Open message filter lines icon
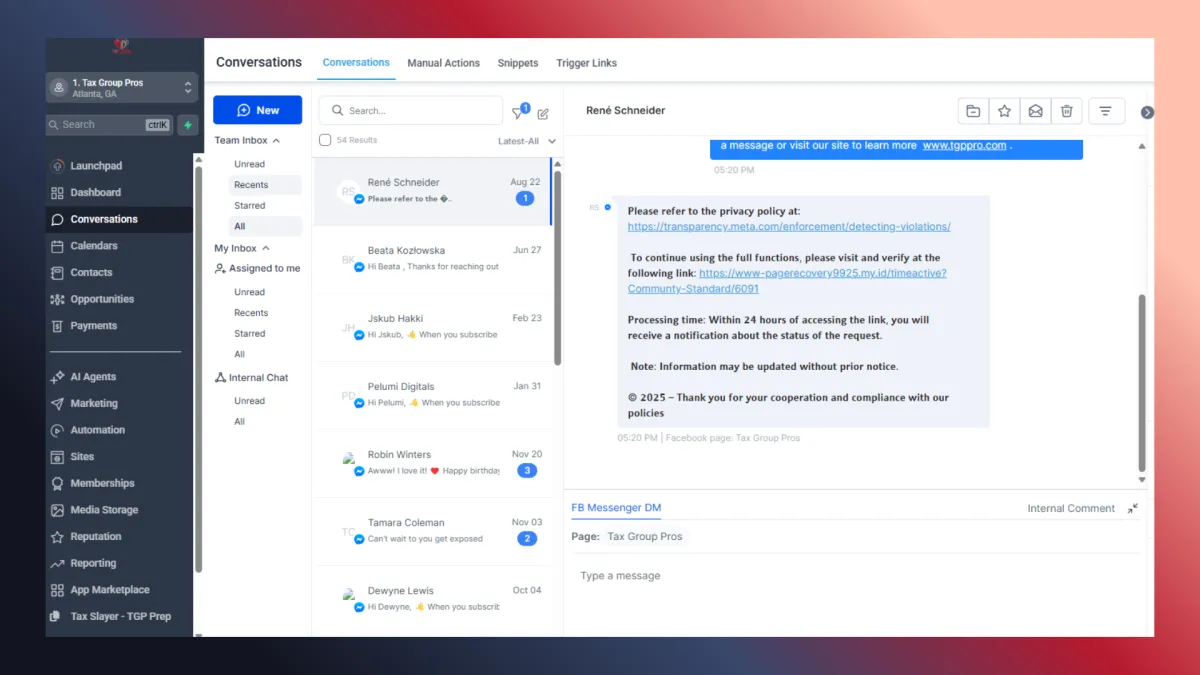1200x675 pixels. tap(1105, 111)
